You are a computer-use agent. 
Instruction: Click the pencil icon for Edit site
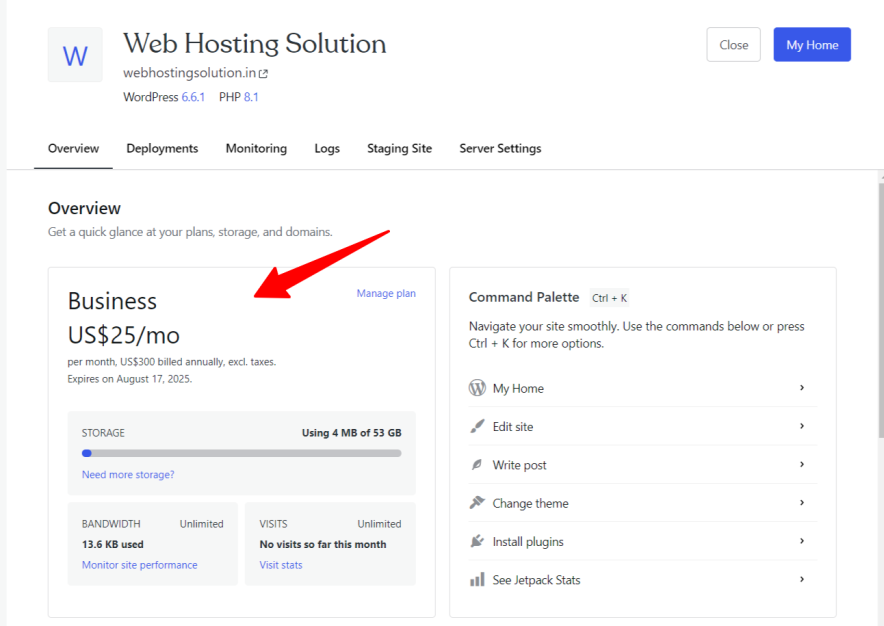(x=477, y=426)
